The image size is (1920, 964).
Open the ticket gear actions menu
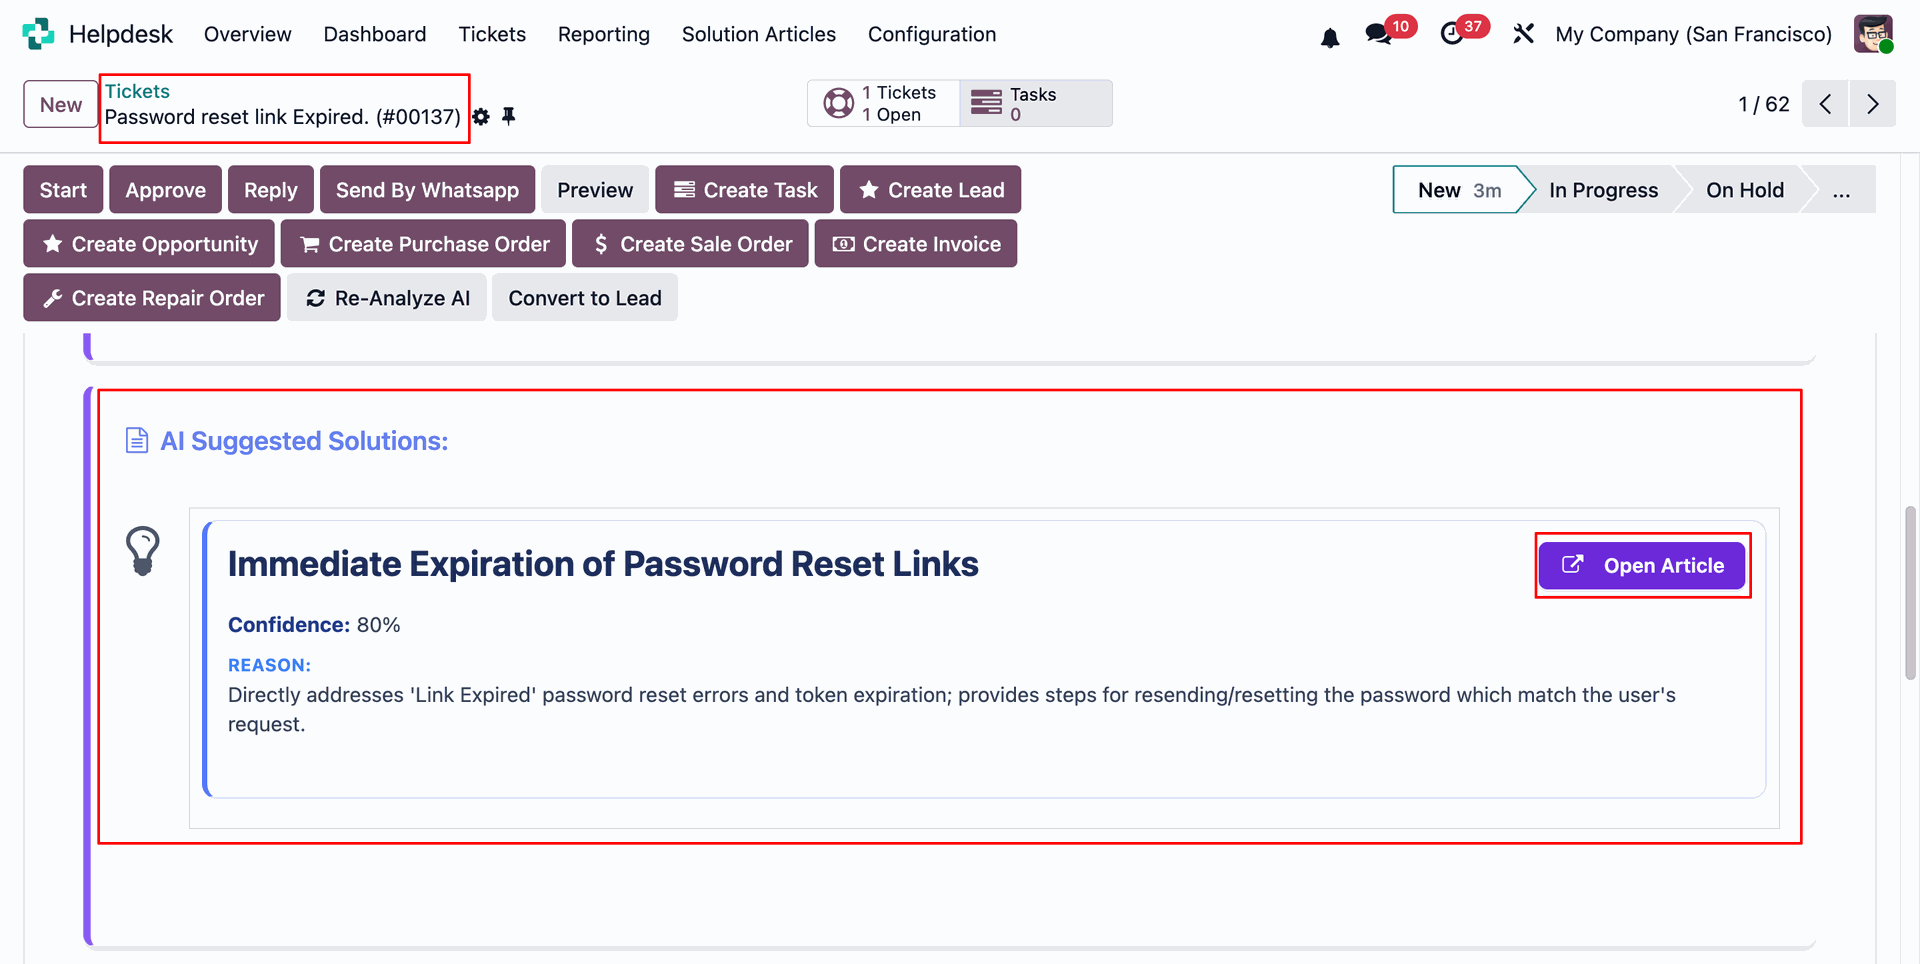pos(481,117)
